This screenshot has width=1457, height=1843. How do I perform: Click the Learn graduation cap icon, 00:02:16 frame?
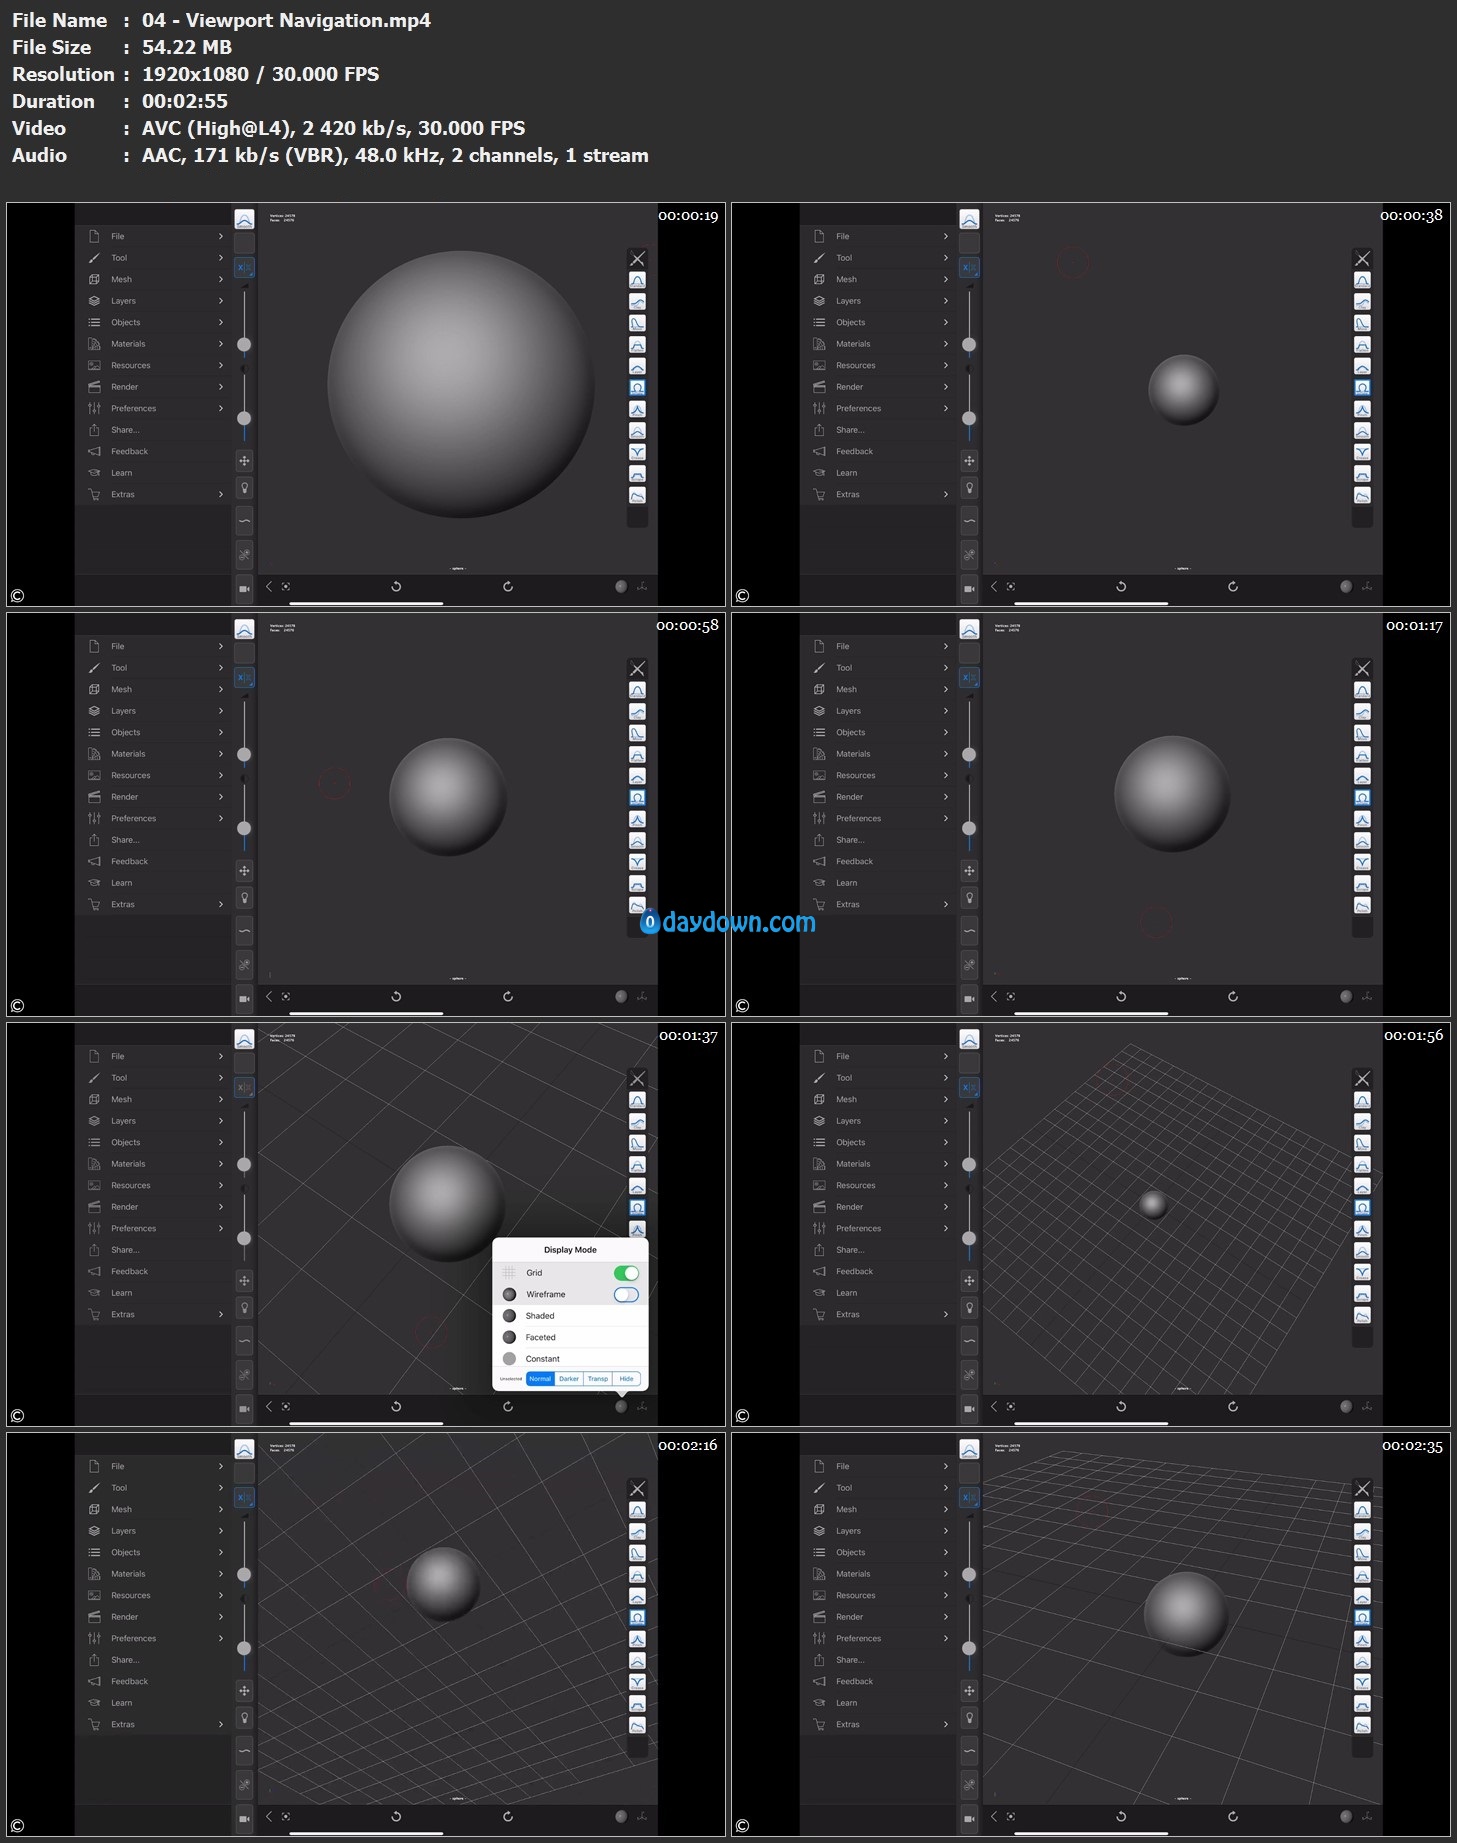94,1703
